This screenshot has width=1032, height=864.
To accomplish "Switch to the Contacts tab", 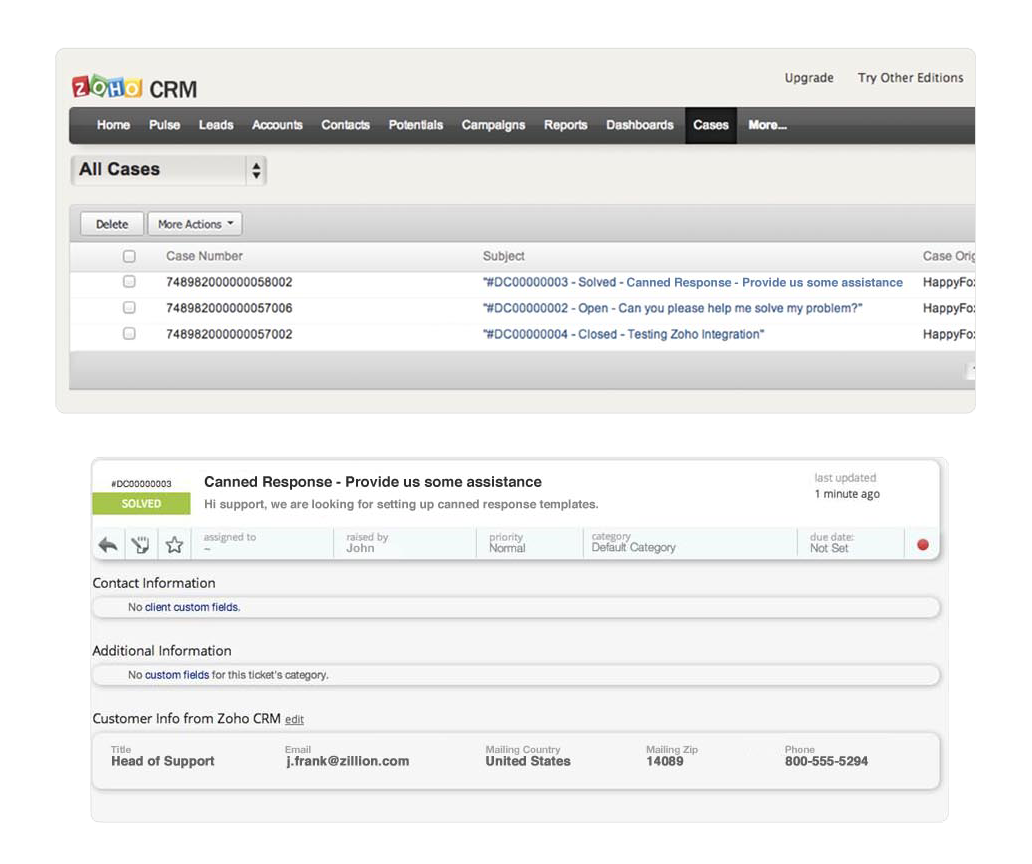I will [x=346, y=125].
